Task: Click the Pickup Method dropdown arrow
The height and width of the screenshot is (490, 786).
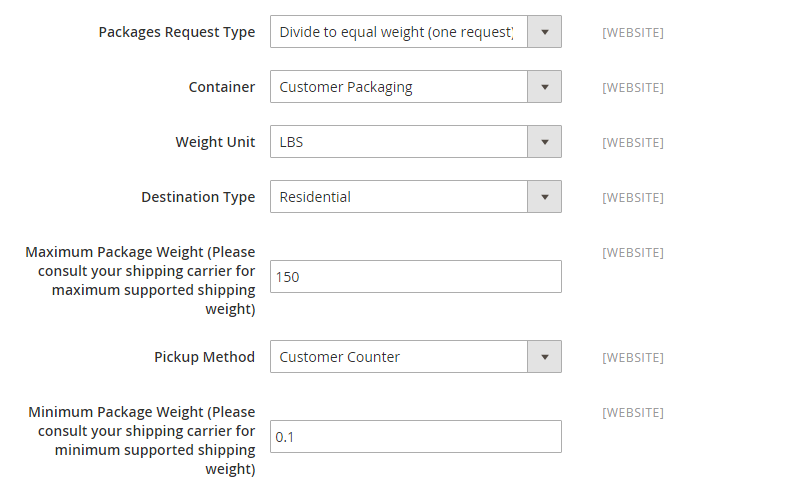Action: 544,357
